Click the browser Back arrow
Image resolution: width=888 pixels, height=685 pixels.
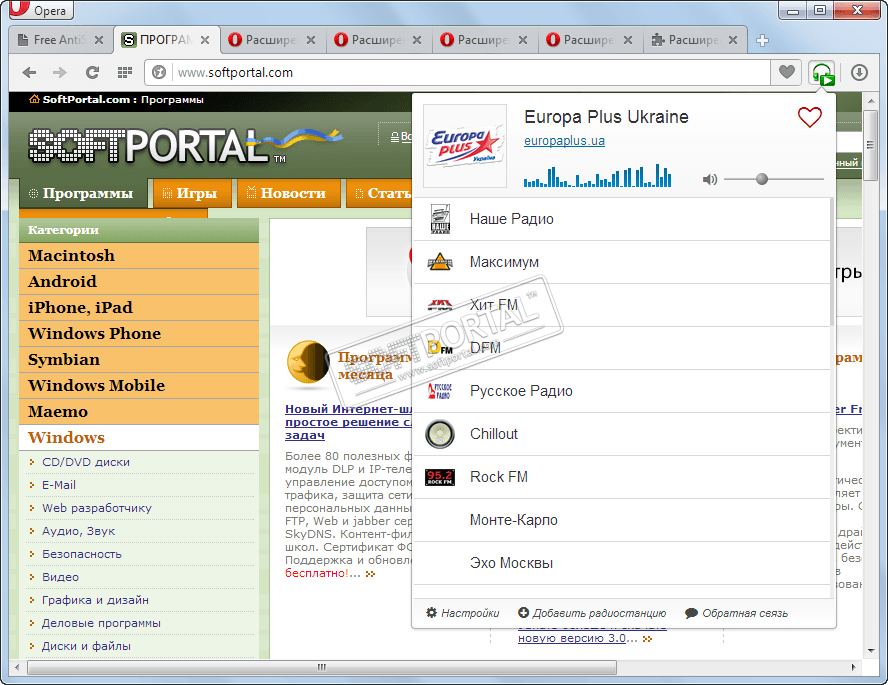[x=29, y=72]
